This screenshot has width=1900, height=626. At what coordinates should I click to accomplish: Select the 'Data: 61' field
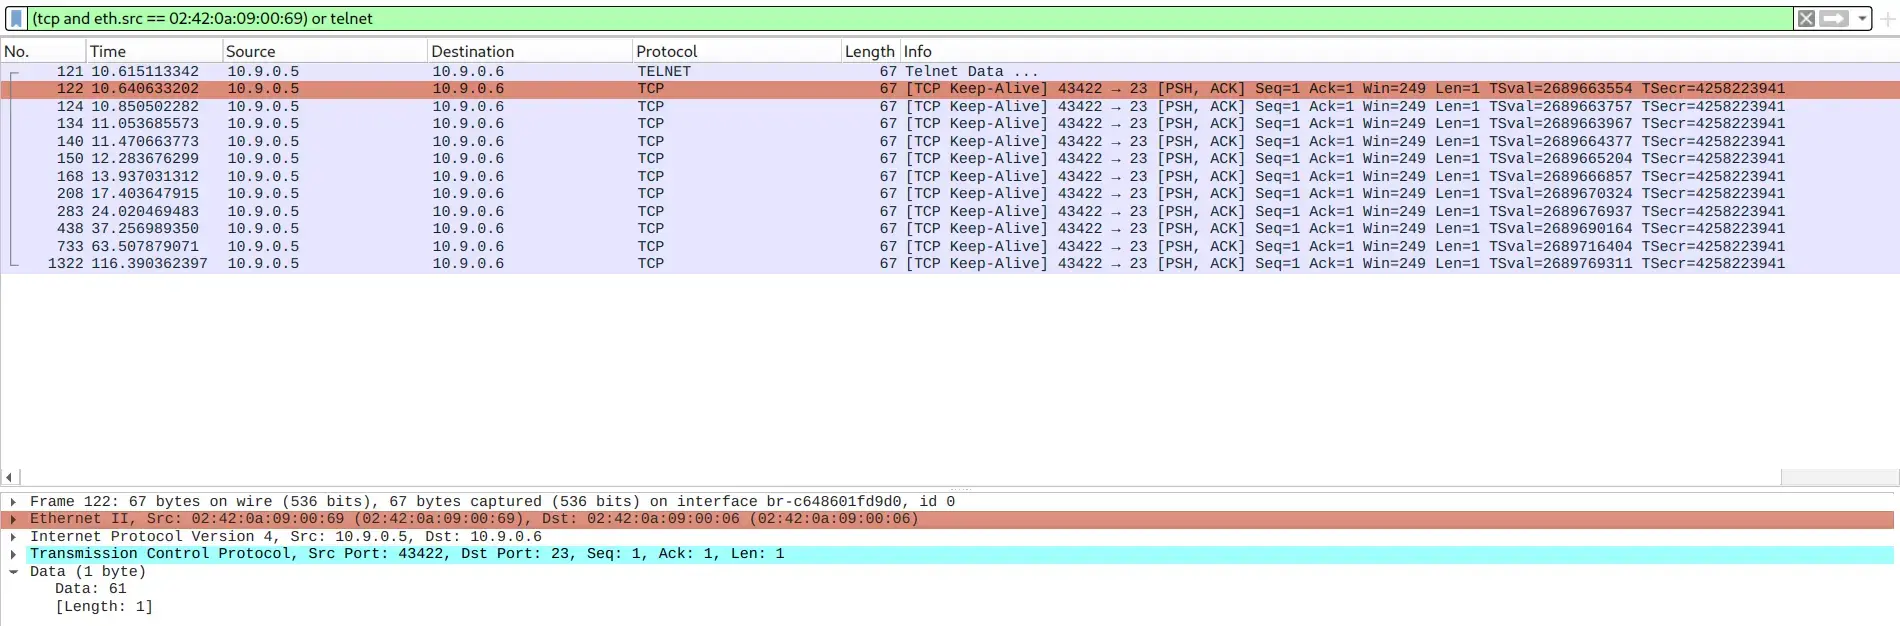pos(91,589)
